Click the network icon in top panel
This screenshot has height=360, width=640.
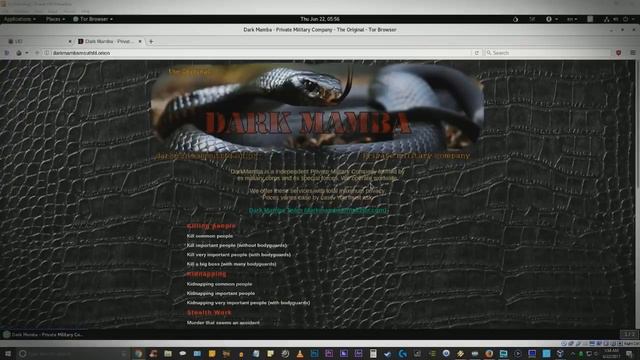[607, 19]
